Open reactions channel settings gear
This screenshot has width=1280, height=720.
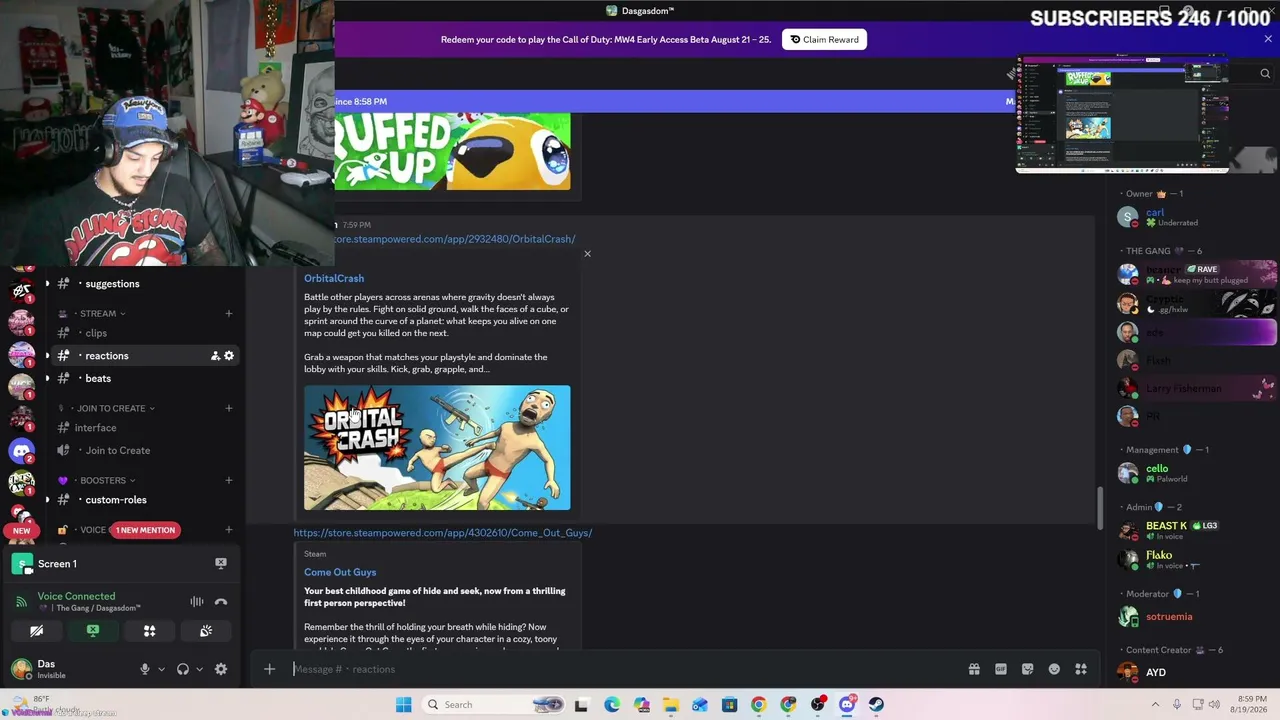(229, 356)
